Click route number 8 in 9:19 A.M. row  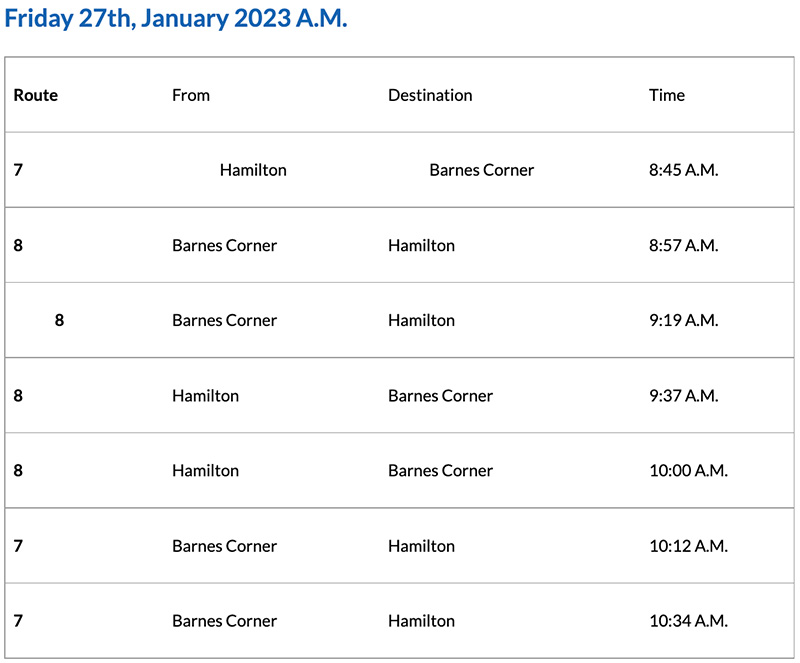(x=59, y=320)
